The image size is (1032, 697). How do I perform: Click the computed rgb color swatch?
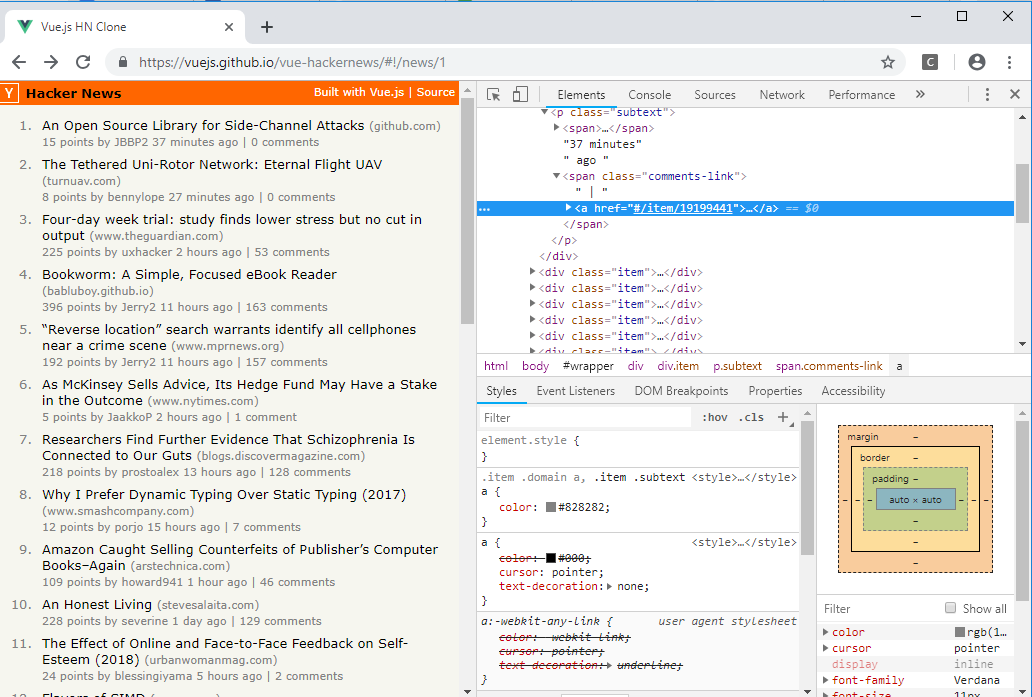tap(960, 632)
